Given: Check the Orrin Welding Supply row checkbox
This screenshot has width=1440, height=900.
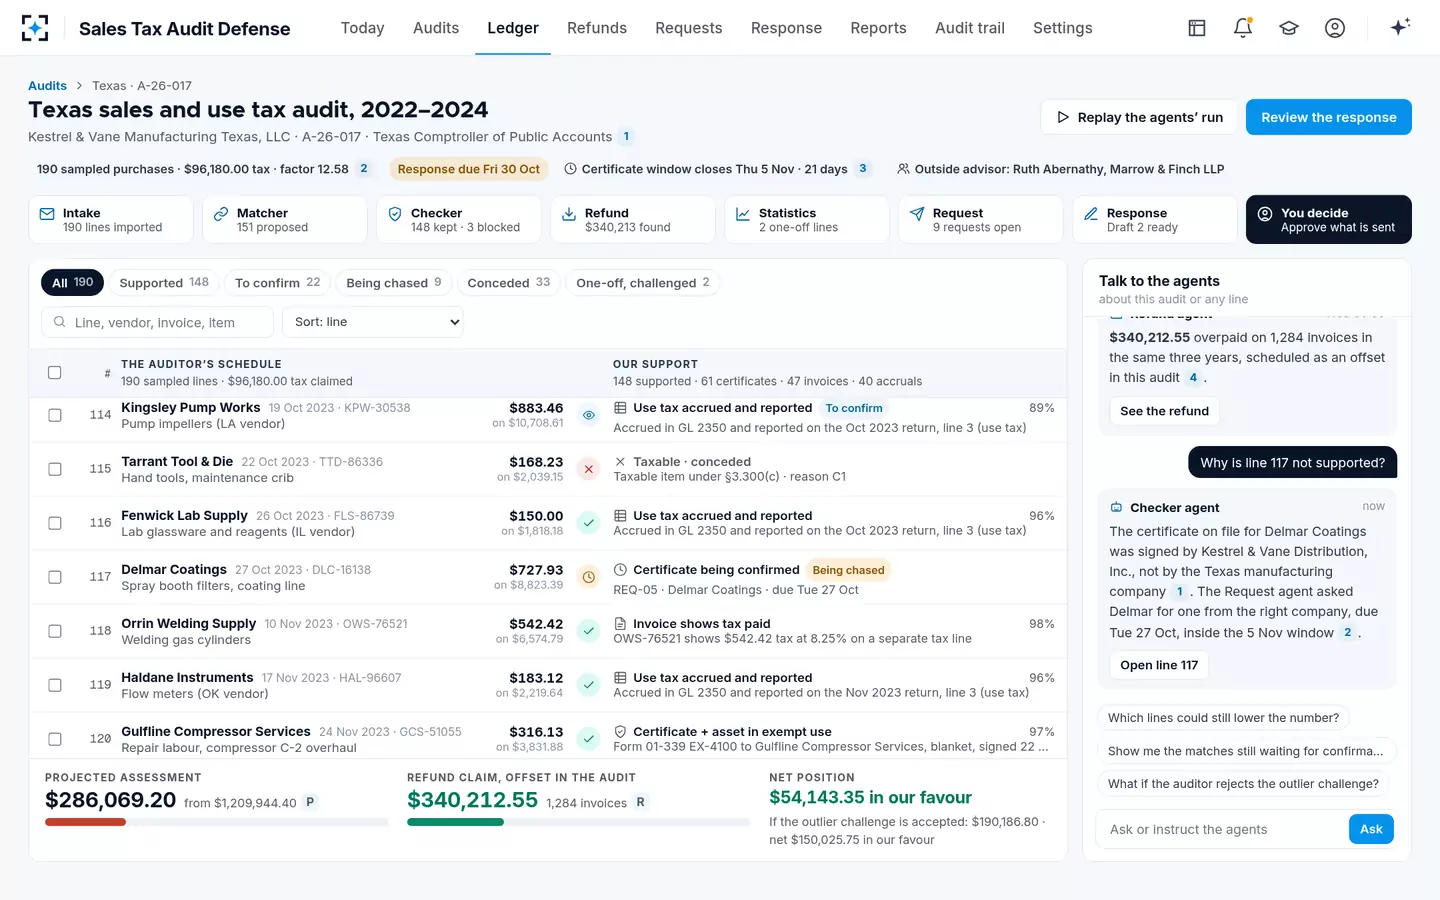Looking at the screenshot, I should [x=55, y=631].
